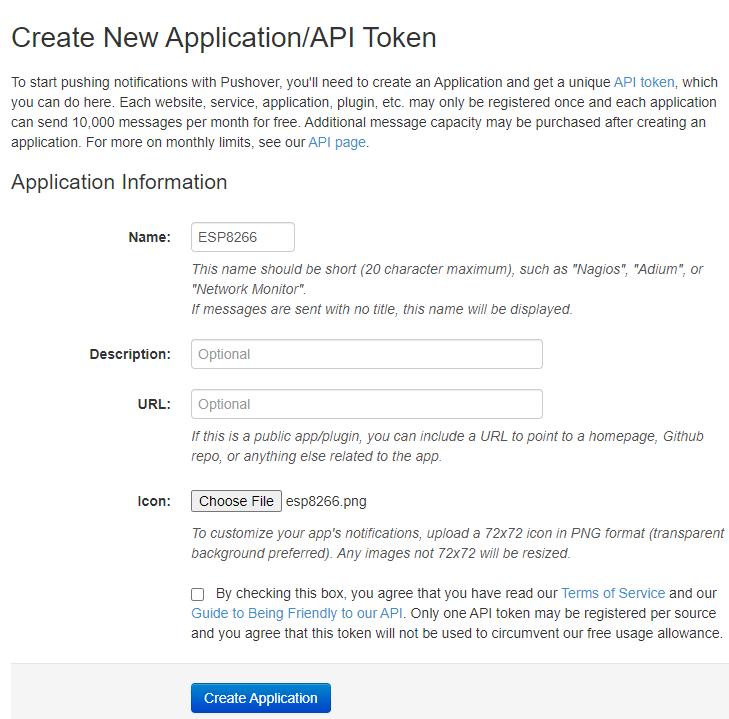Open the API token link
Viewport: 729px width, 719px height.
pos(644,82)
